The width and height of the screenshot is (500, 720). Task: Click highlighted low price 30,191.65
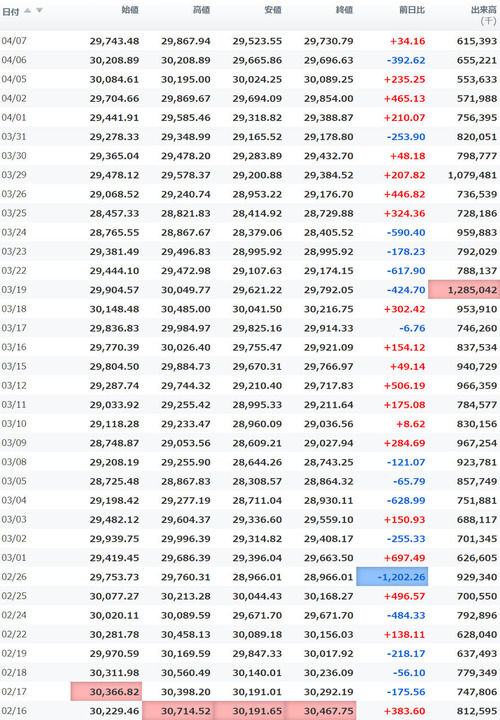(x=249, y=711)
